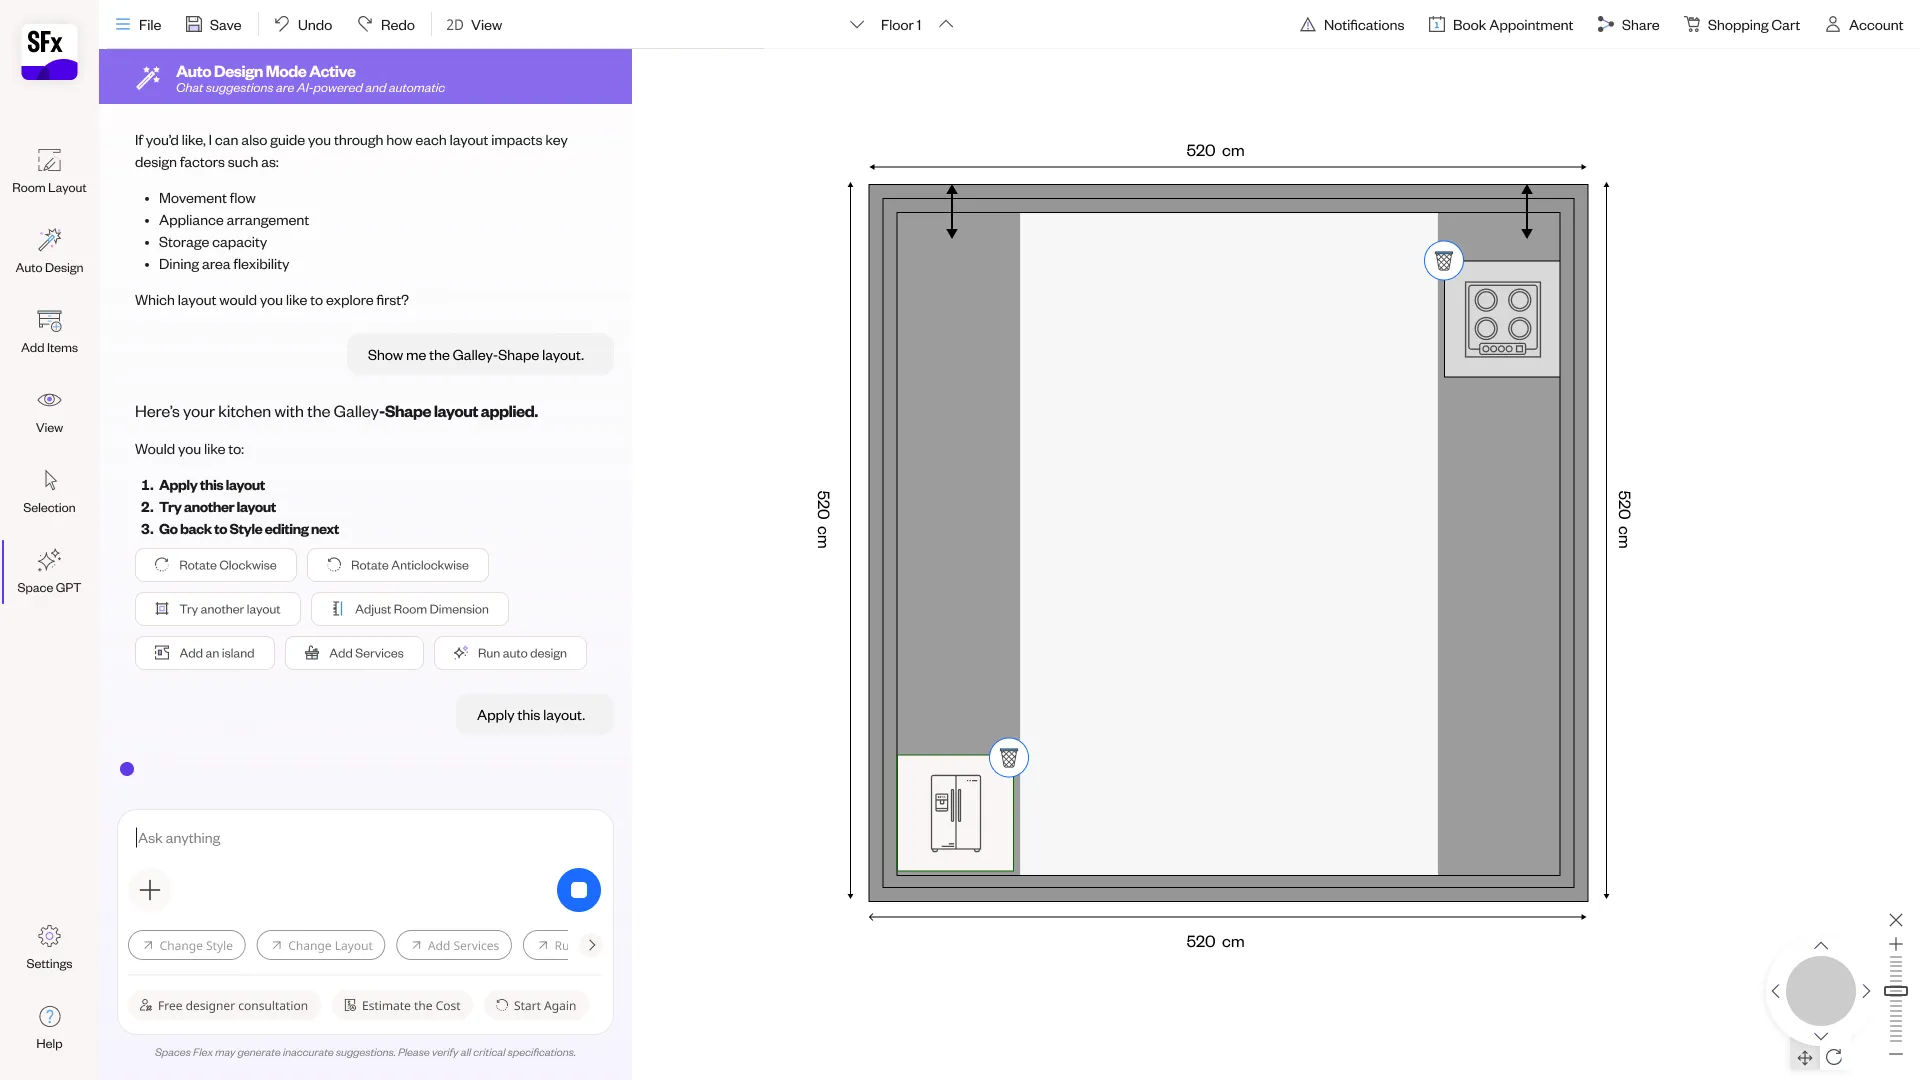The width and height of the screenshot is (1920, 1080).
Task: Click the plus attachment button in chat
Action: click(150, 890)
